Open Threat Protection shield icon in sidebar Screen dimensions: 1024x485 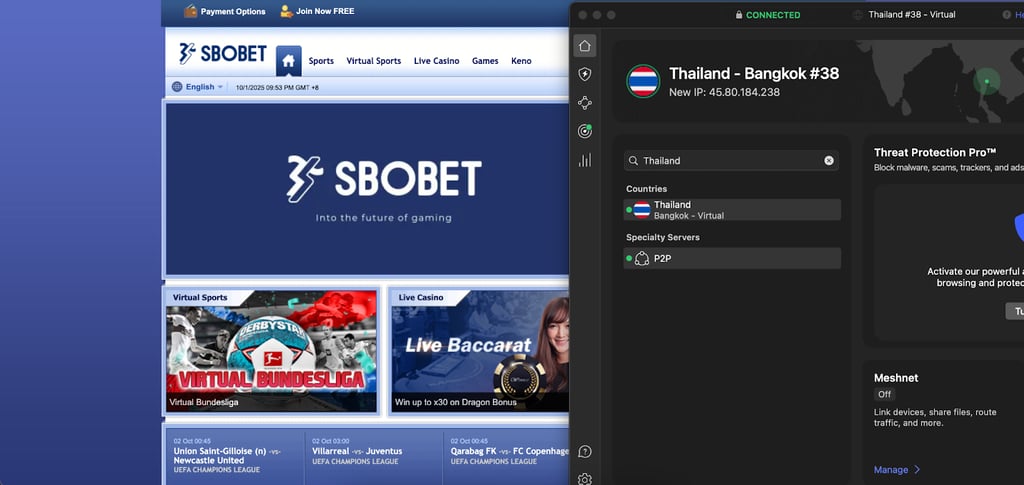click(x=584, y=74)
